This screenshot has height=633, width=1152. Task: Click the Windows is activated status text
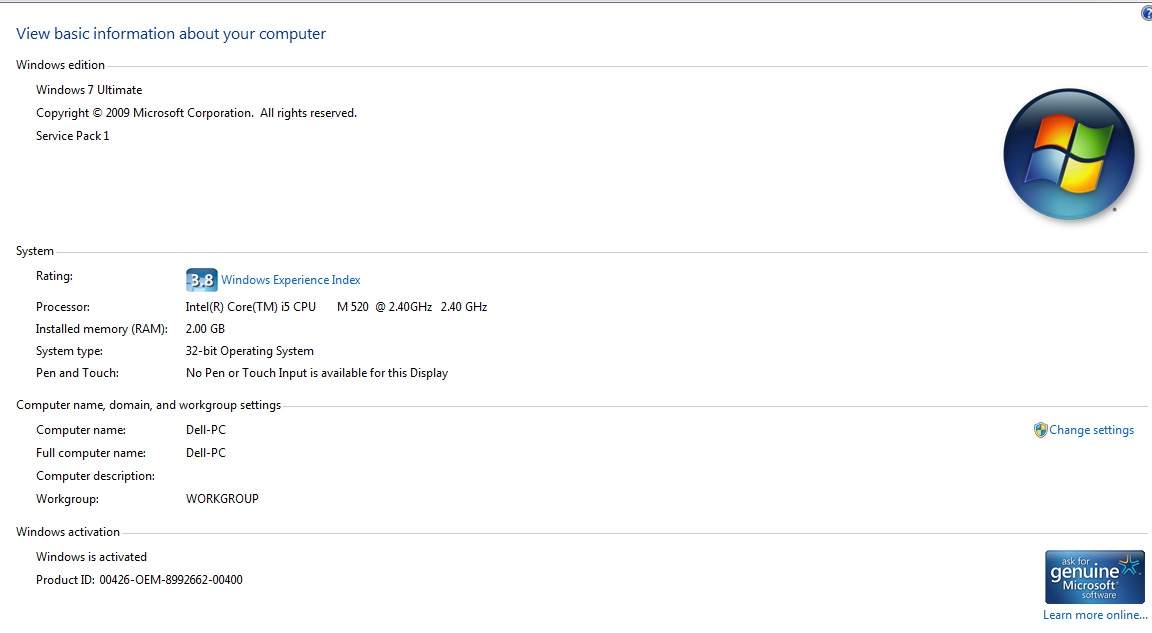click(91, 557)
